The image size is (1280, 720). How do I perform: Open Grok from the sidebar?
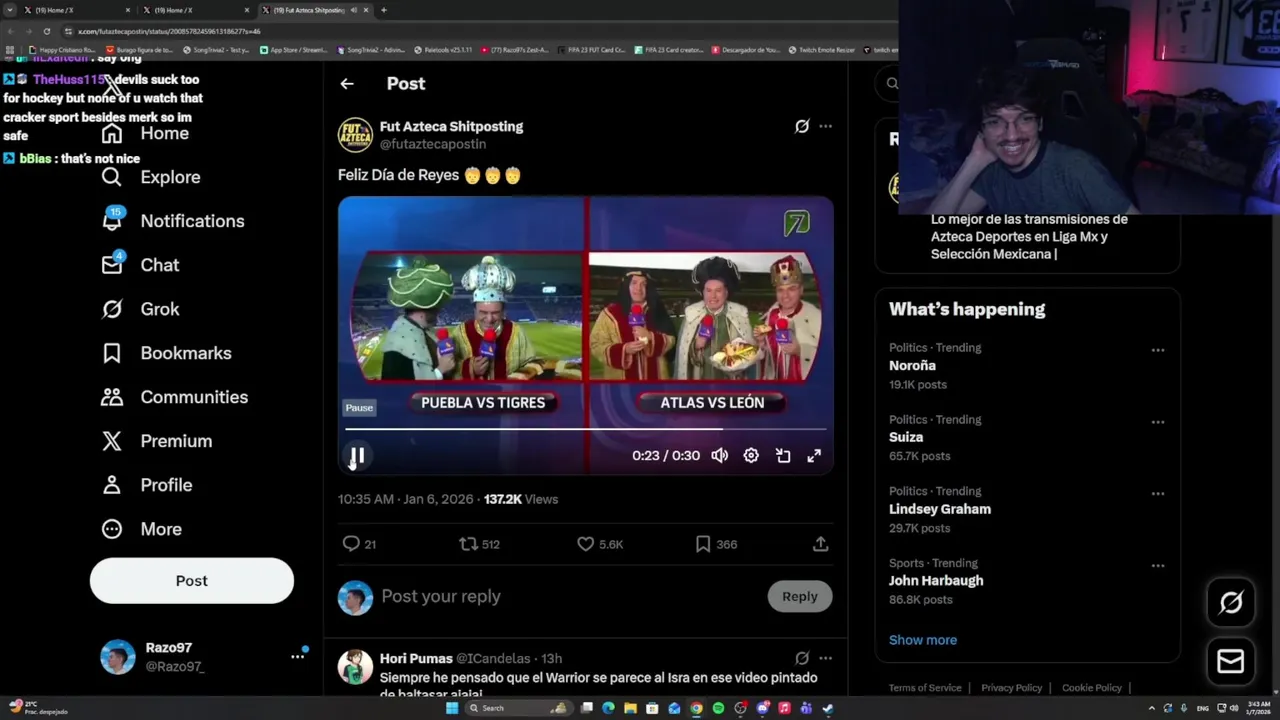click(140, 309)
